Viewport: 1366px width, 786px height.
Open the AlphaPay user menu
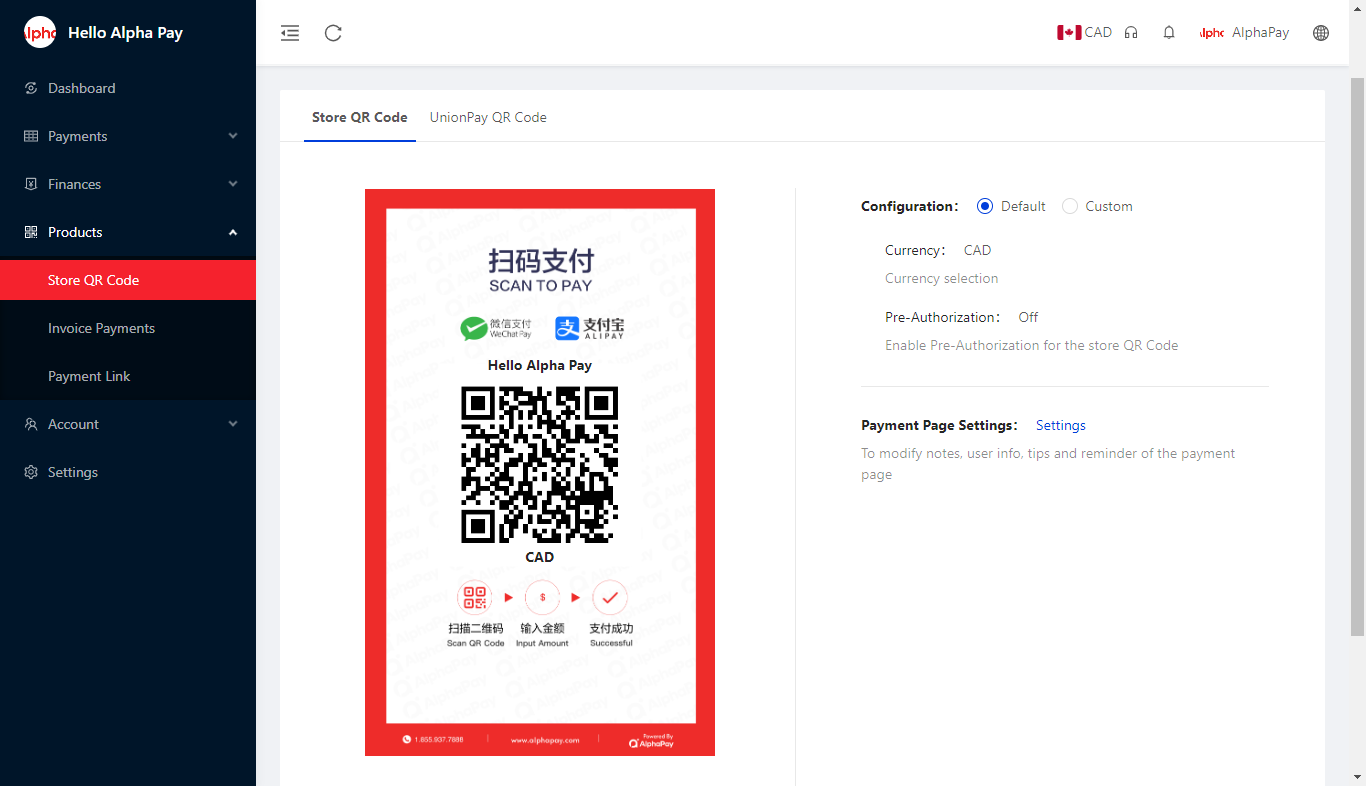[x=1245, y=32]
